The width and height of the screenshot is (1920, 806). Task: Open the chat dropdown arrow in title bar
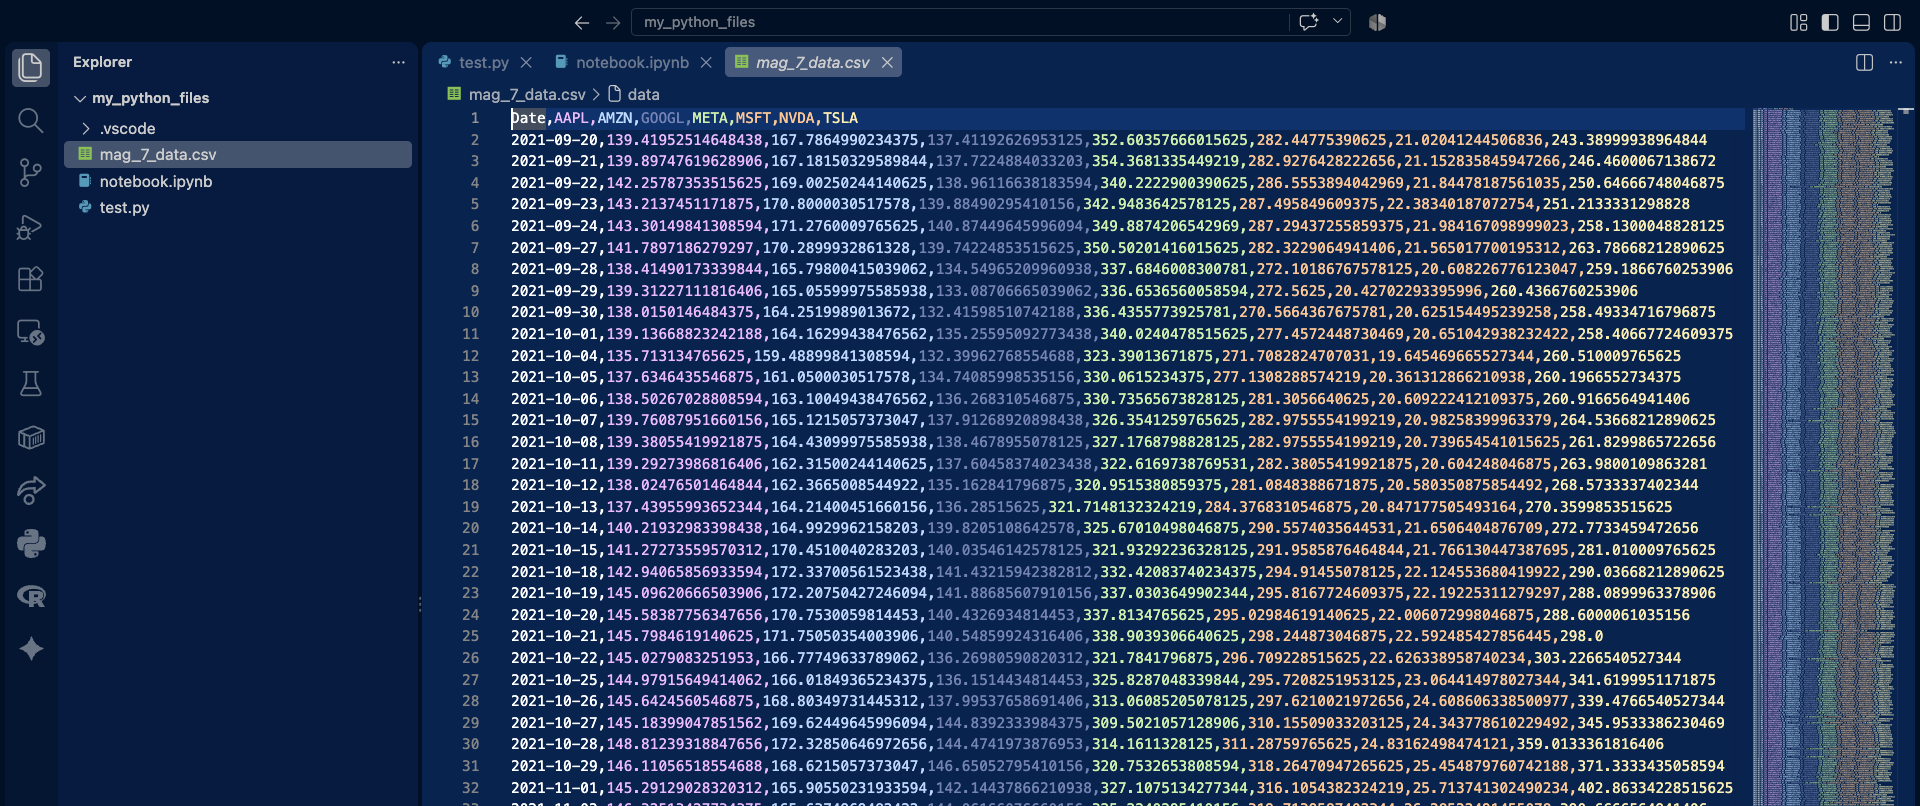tap(1337, 22)
